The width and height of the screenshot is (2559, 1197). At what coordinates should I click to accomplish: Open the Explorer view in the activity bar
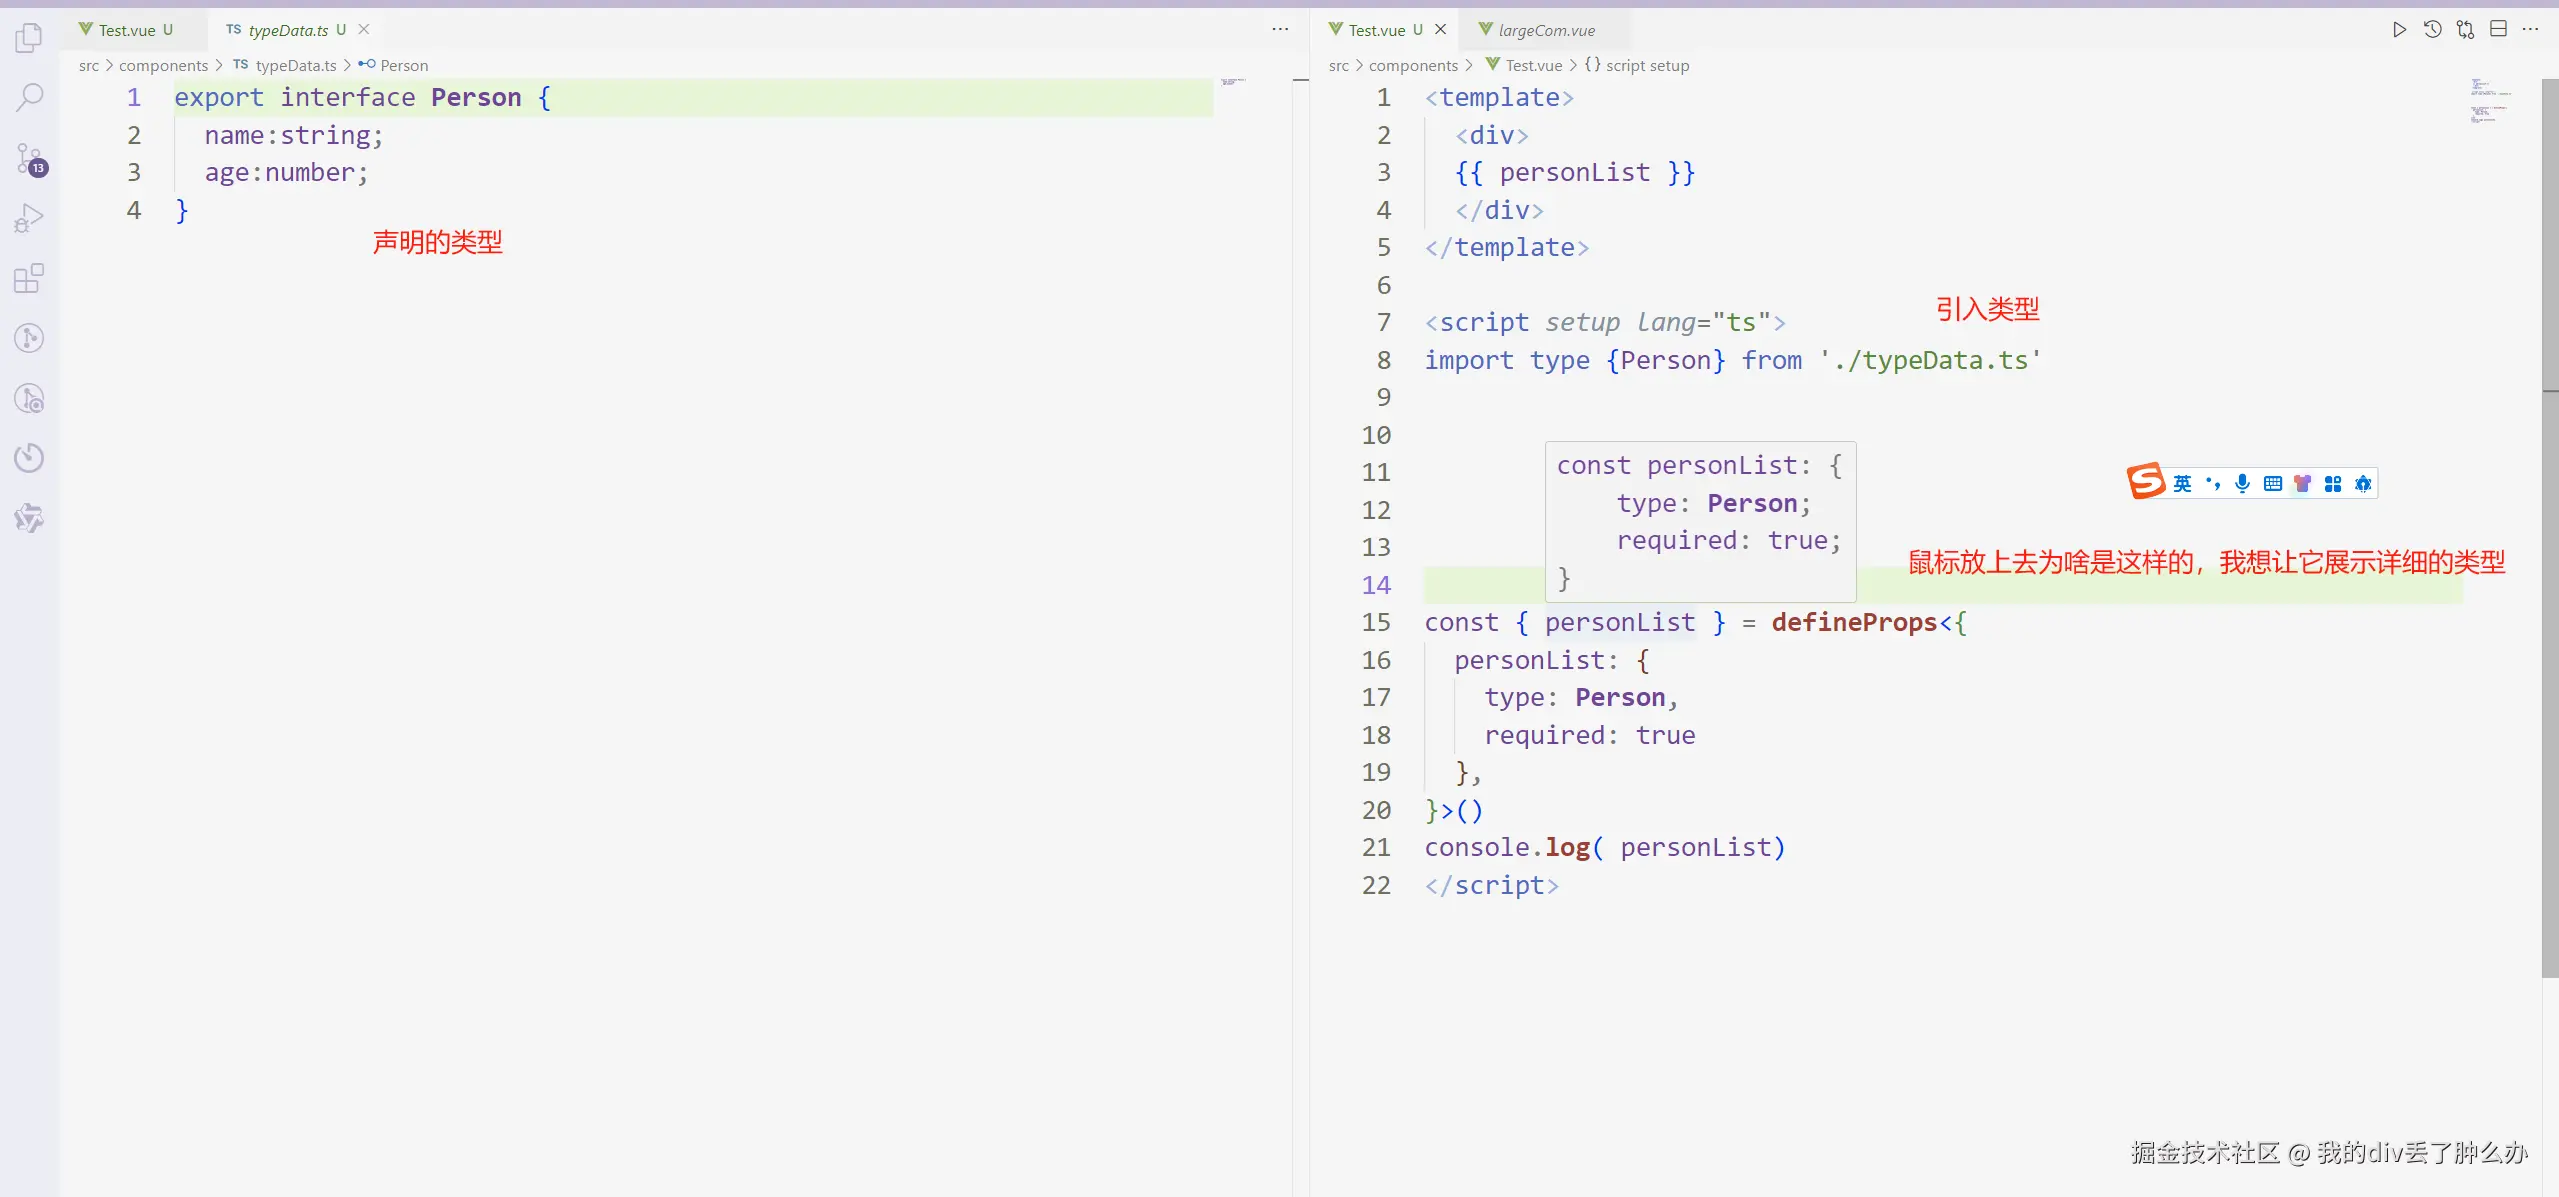tap(29, 38)
